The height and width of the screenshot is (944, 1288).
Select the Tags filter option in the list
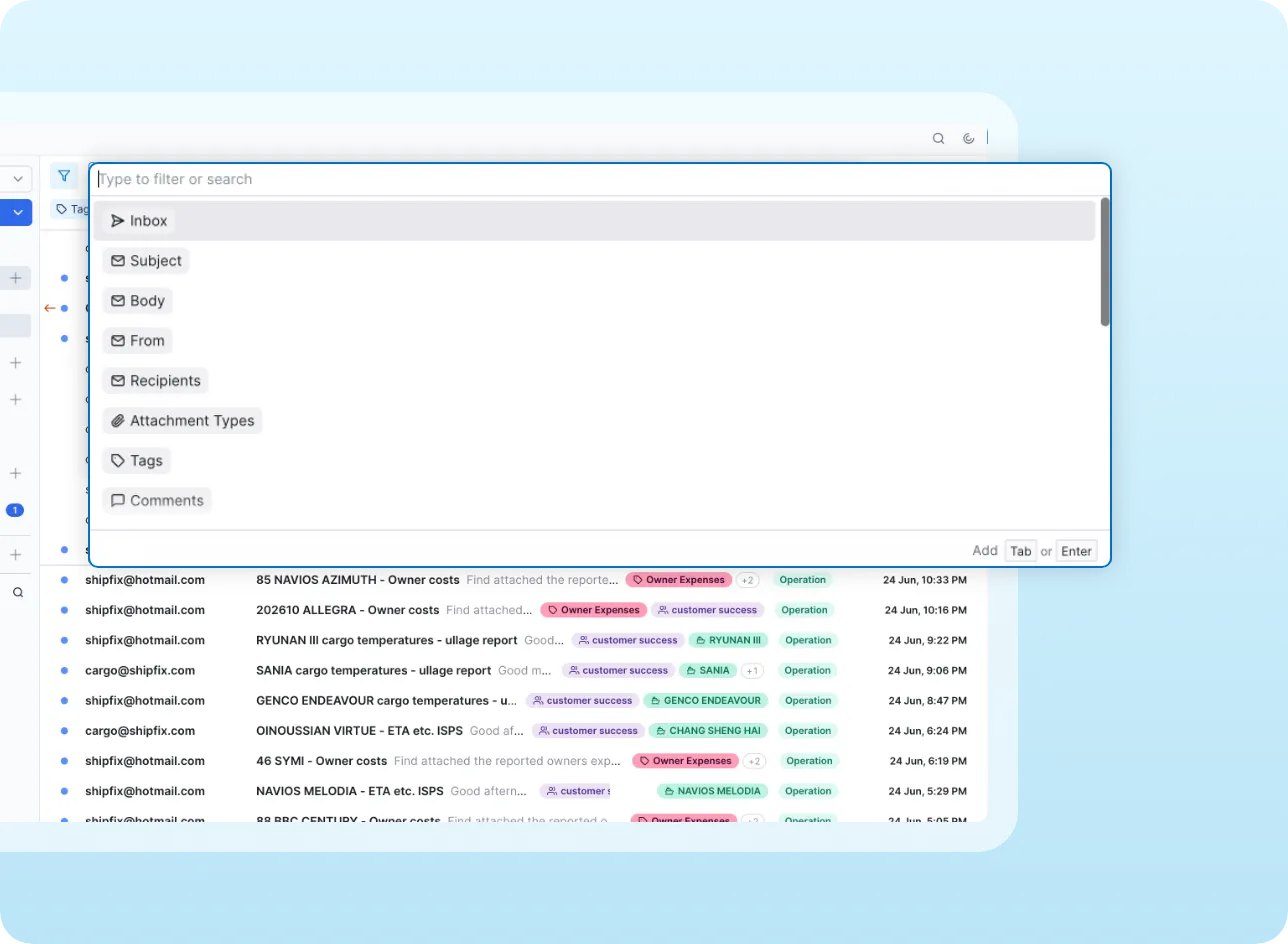(137, 461)
